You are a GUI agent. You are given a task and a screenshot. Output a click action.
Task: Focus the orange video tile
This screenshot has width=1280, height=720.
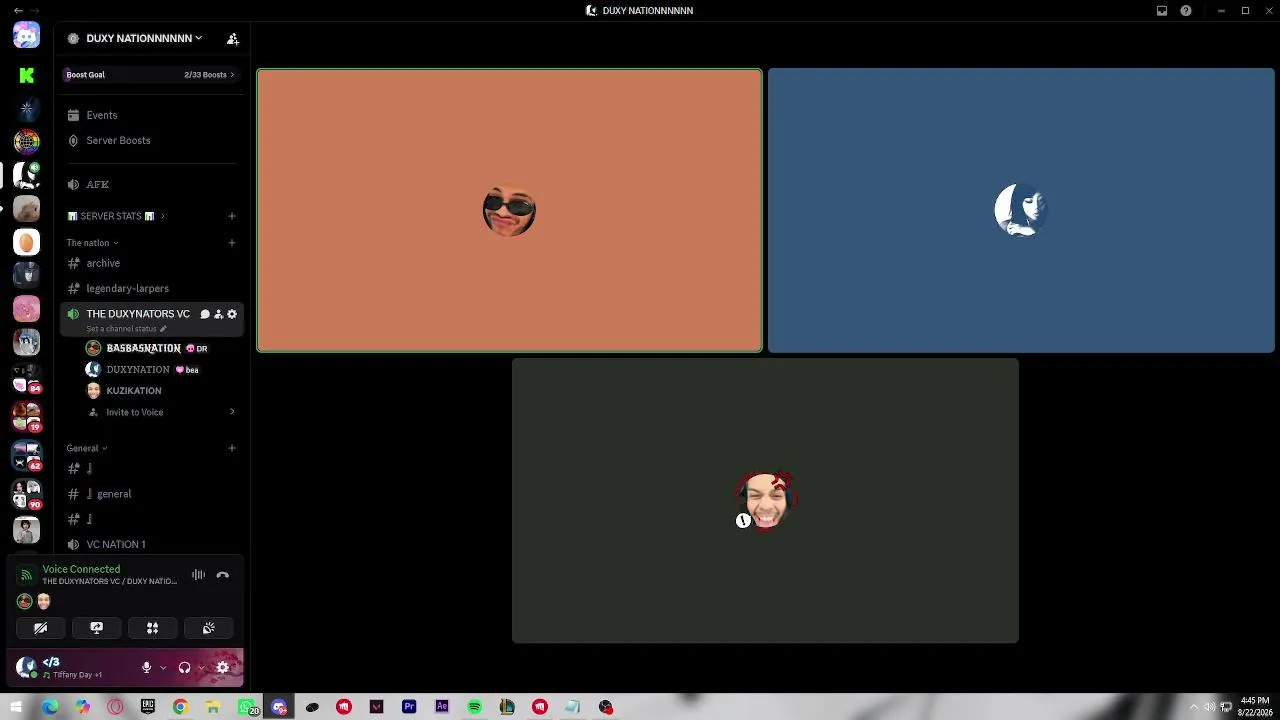click(509, 210)
